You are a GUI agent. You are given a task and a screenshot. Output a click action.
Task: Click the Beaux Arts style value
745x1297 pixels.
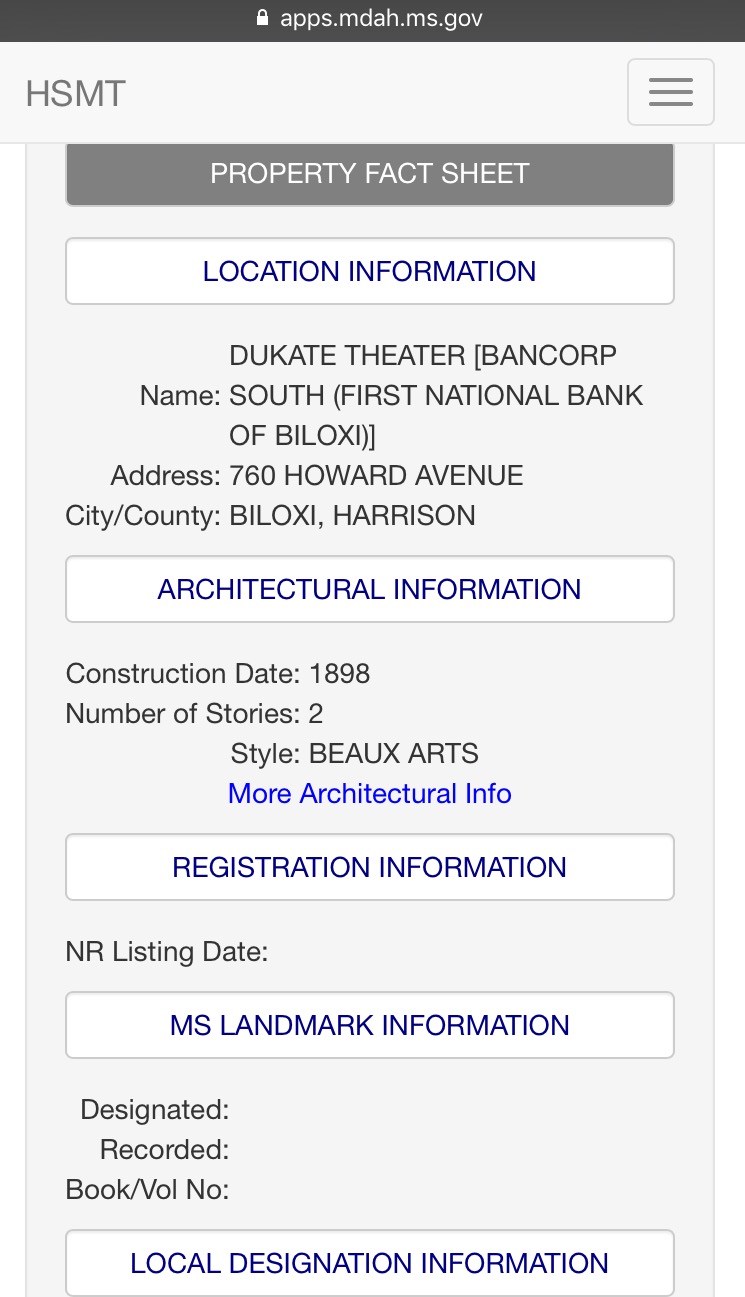393,753
